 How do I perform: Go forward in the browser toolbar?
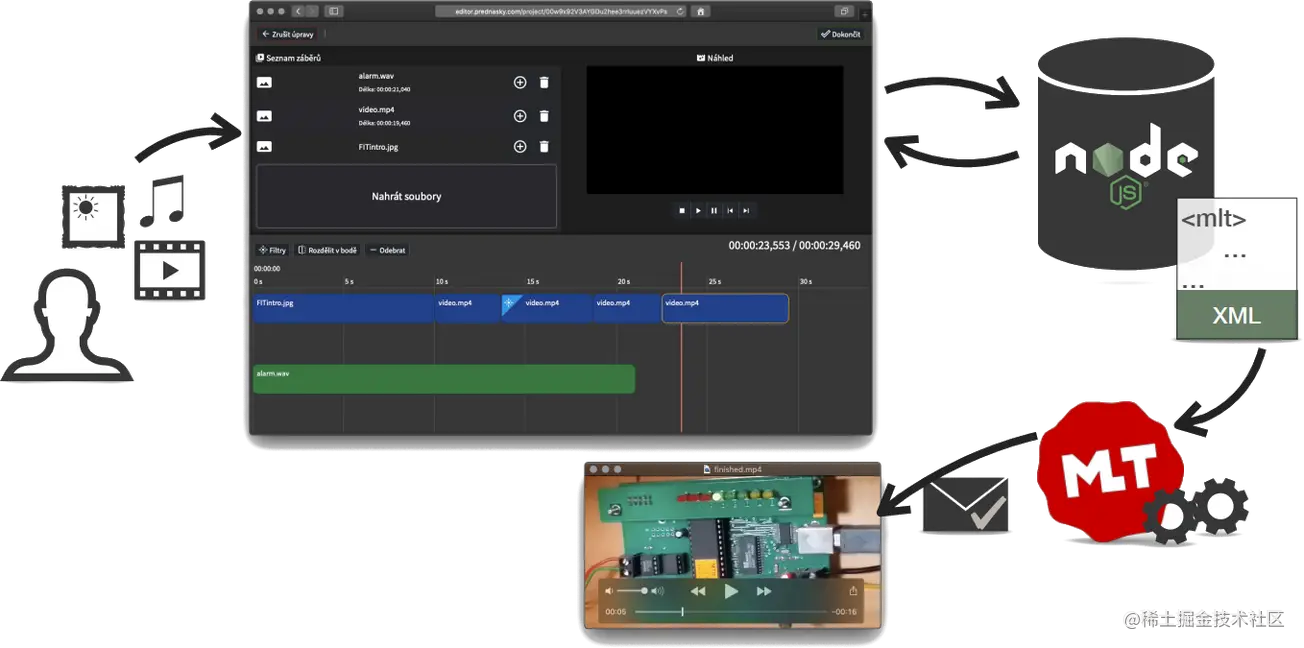312,11
